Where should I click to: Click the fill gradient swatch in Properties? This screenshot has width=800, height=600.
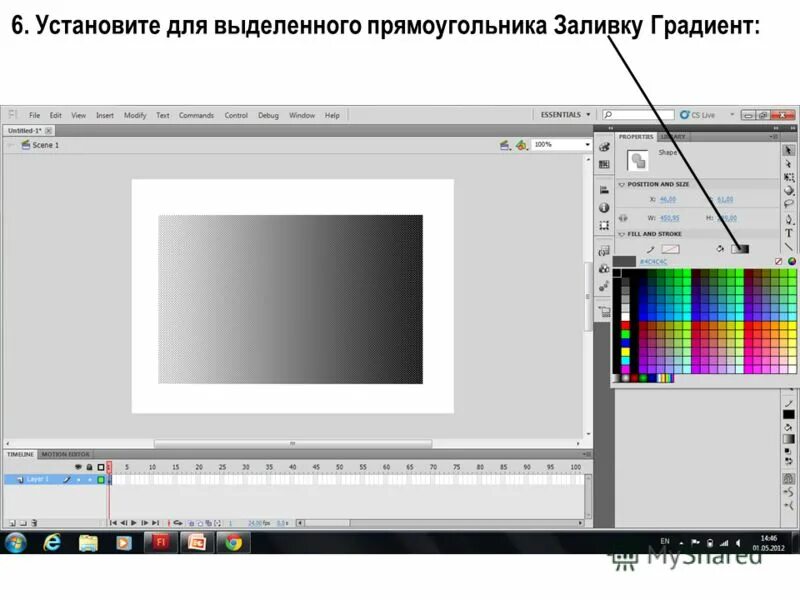coord(740,249)
